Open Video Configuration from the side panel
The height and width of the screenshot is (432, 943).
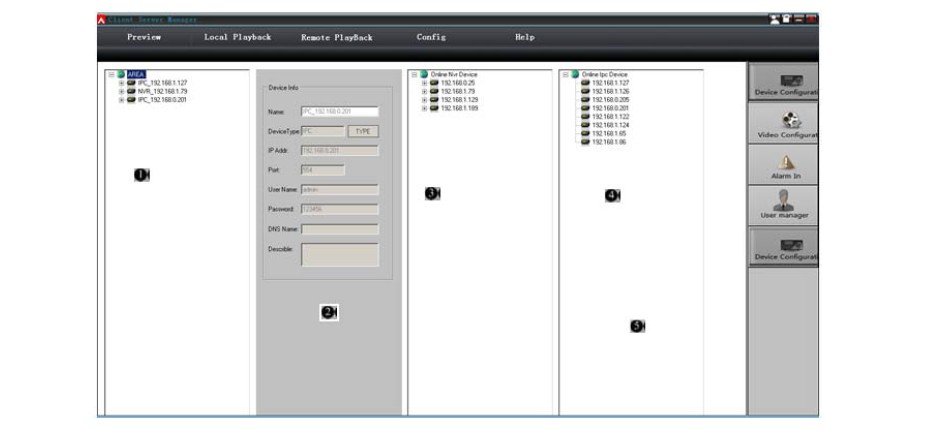click(783, 123)
